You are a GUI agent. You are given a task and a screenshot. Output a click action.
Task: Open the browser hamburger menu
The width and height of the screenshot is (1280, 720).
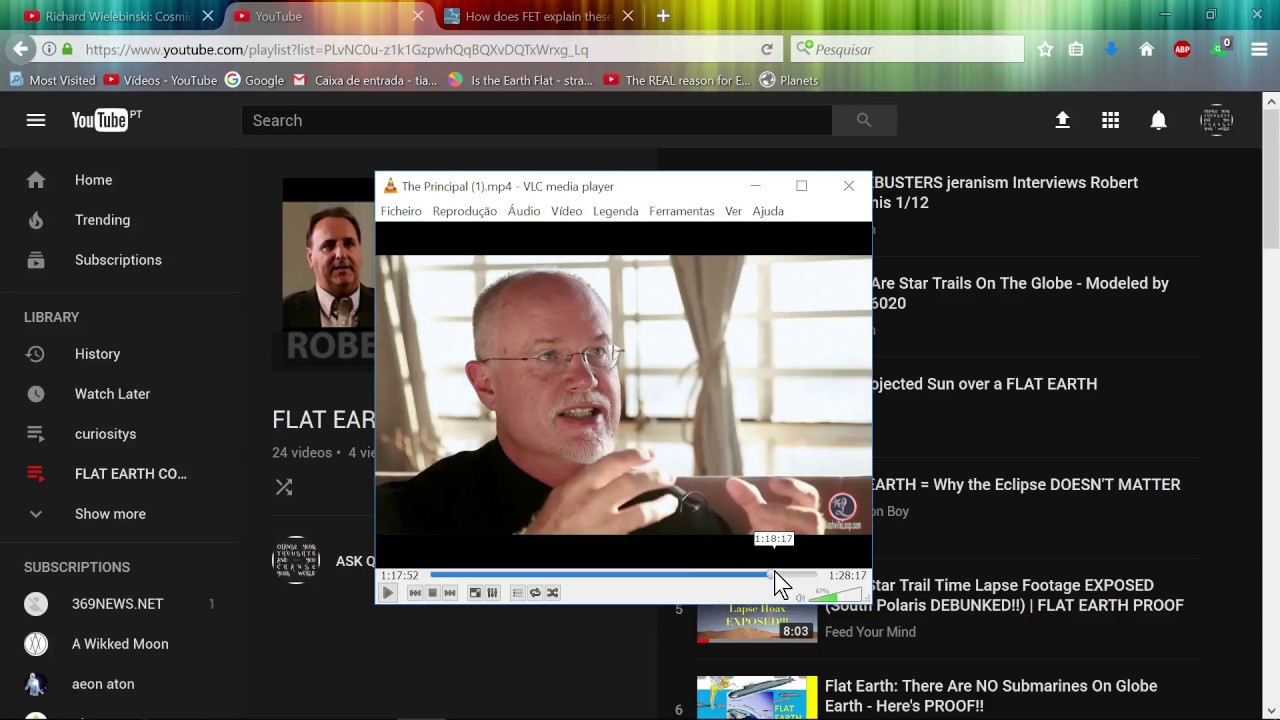click(x=1259, y=49)
